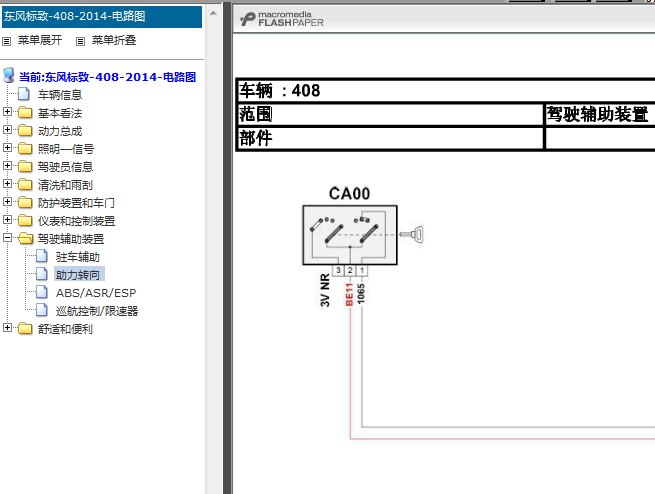The height and width of the screenshot is (494, 655).
Task: Click connector pin 1 of CA00
Action: pos(362,270)
